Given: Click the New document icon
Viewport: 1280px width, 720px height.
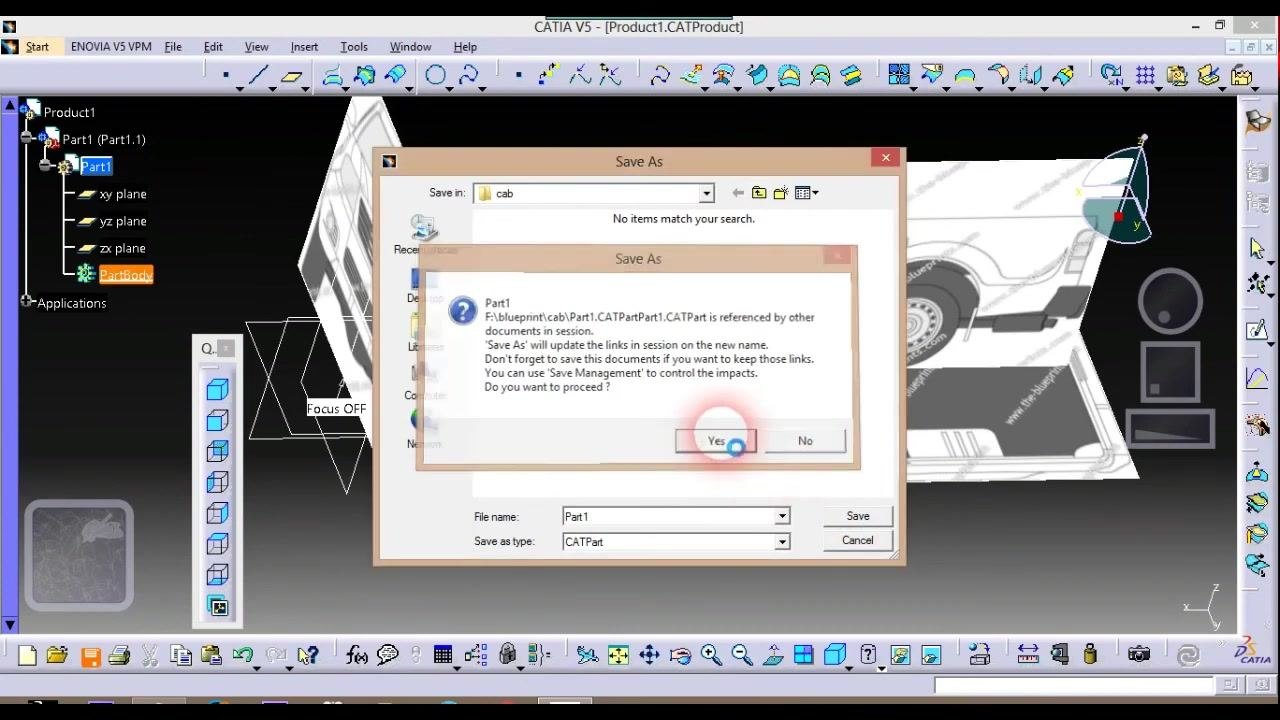Looking at the screenshot, I should tap(27, 656).
